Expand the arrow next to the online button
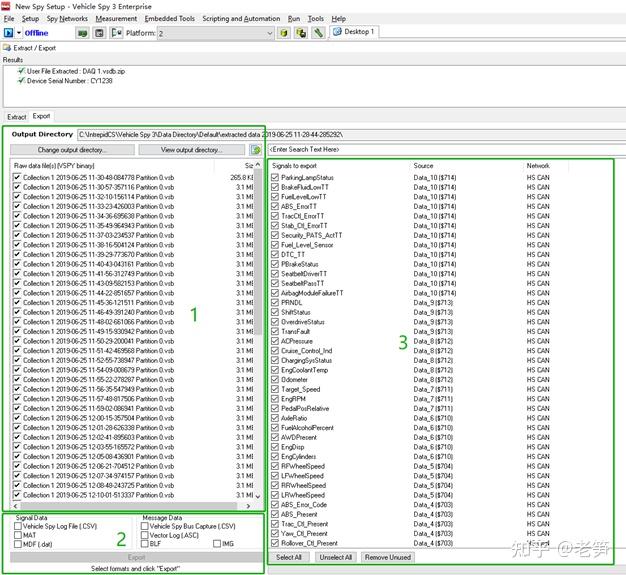Image resolution: width=626 pixels, height=575 pixels. 18,33
